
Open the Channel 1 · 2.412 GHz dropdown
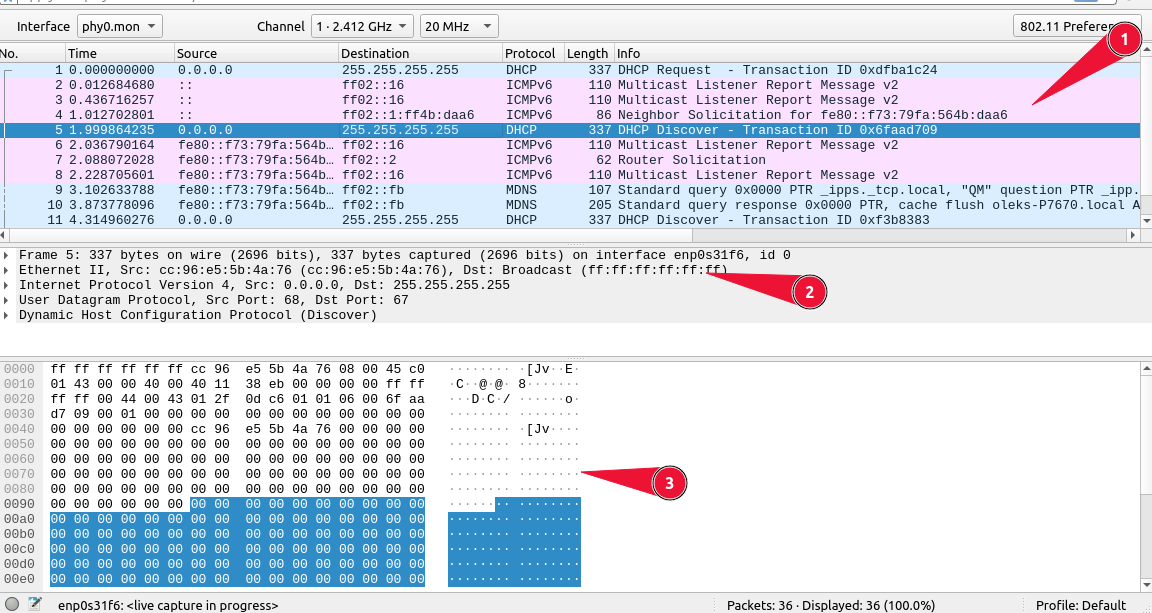point(362,26)
